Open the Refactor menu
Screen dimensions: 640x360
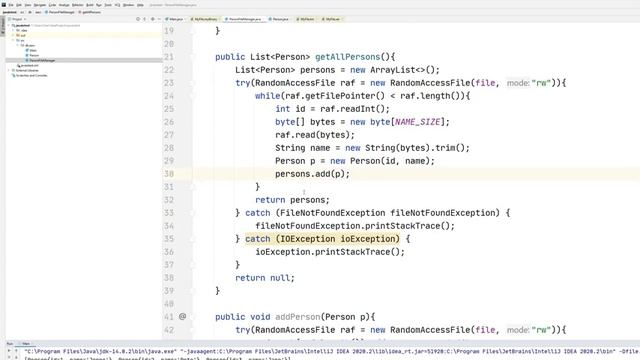point(78,5)
